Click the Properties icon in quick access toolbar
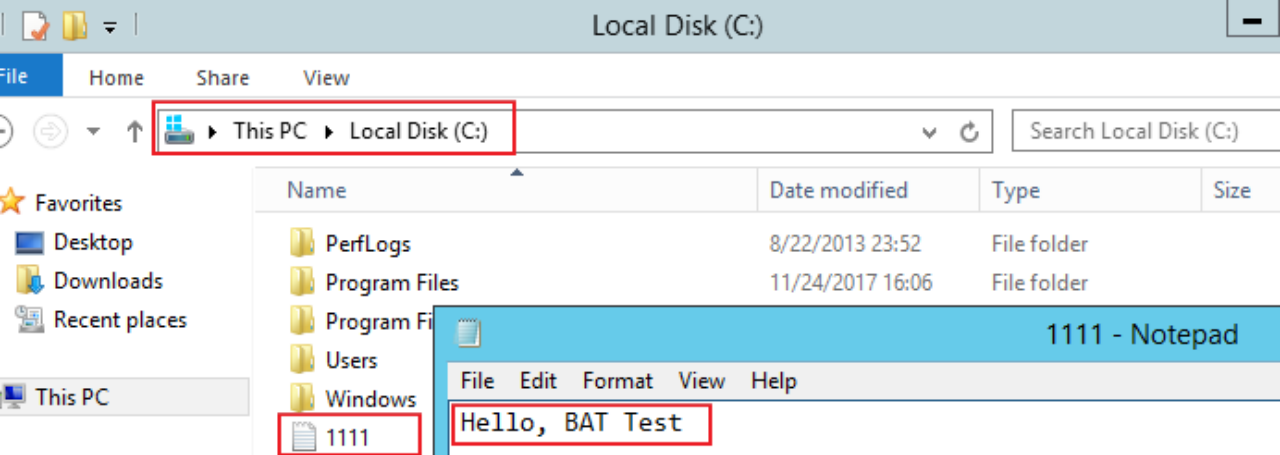 35,25
